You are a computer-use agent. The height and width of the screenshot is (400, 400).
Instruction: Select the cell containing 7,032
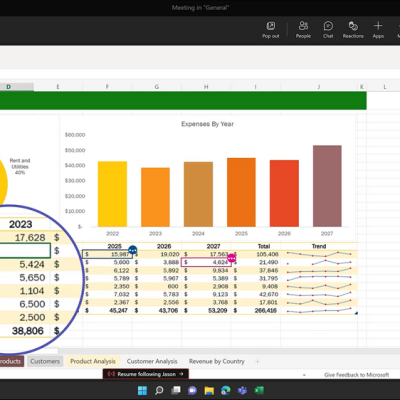pyautogui.click(x=107, y=294)
